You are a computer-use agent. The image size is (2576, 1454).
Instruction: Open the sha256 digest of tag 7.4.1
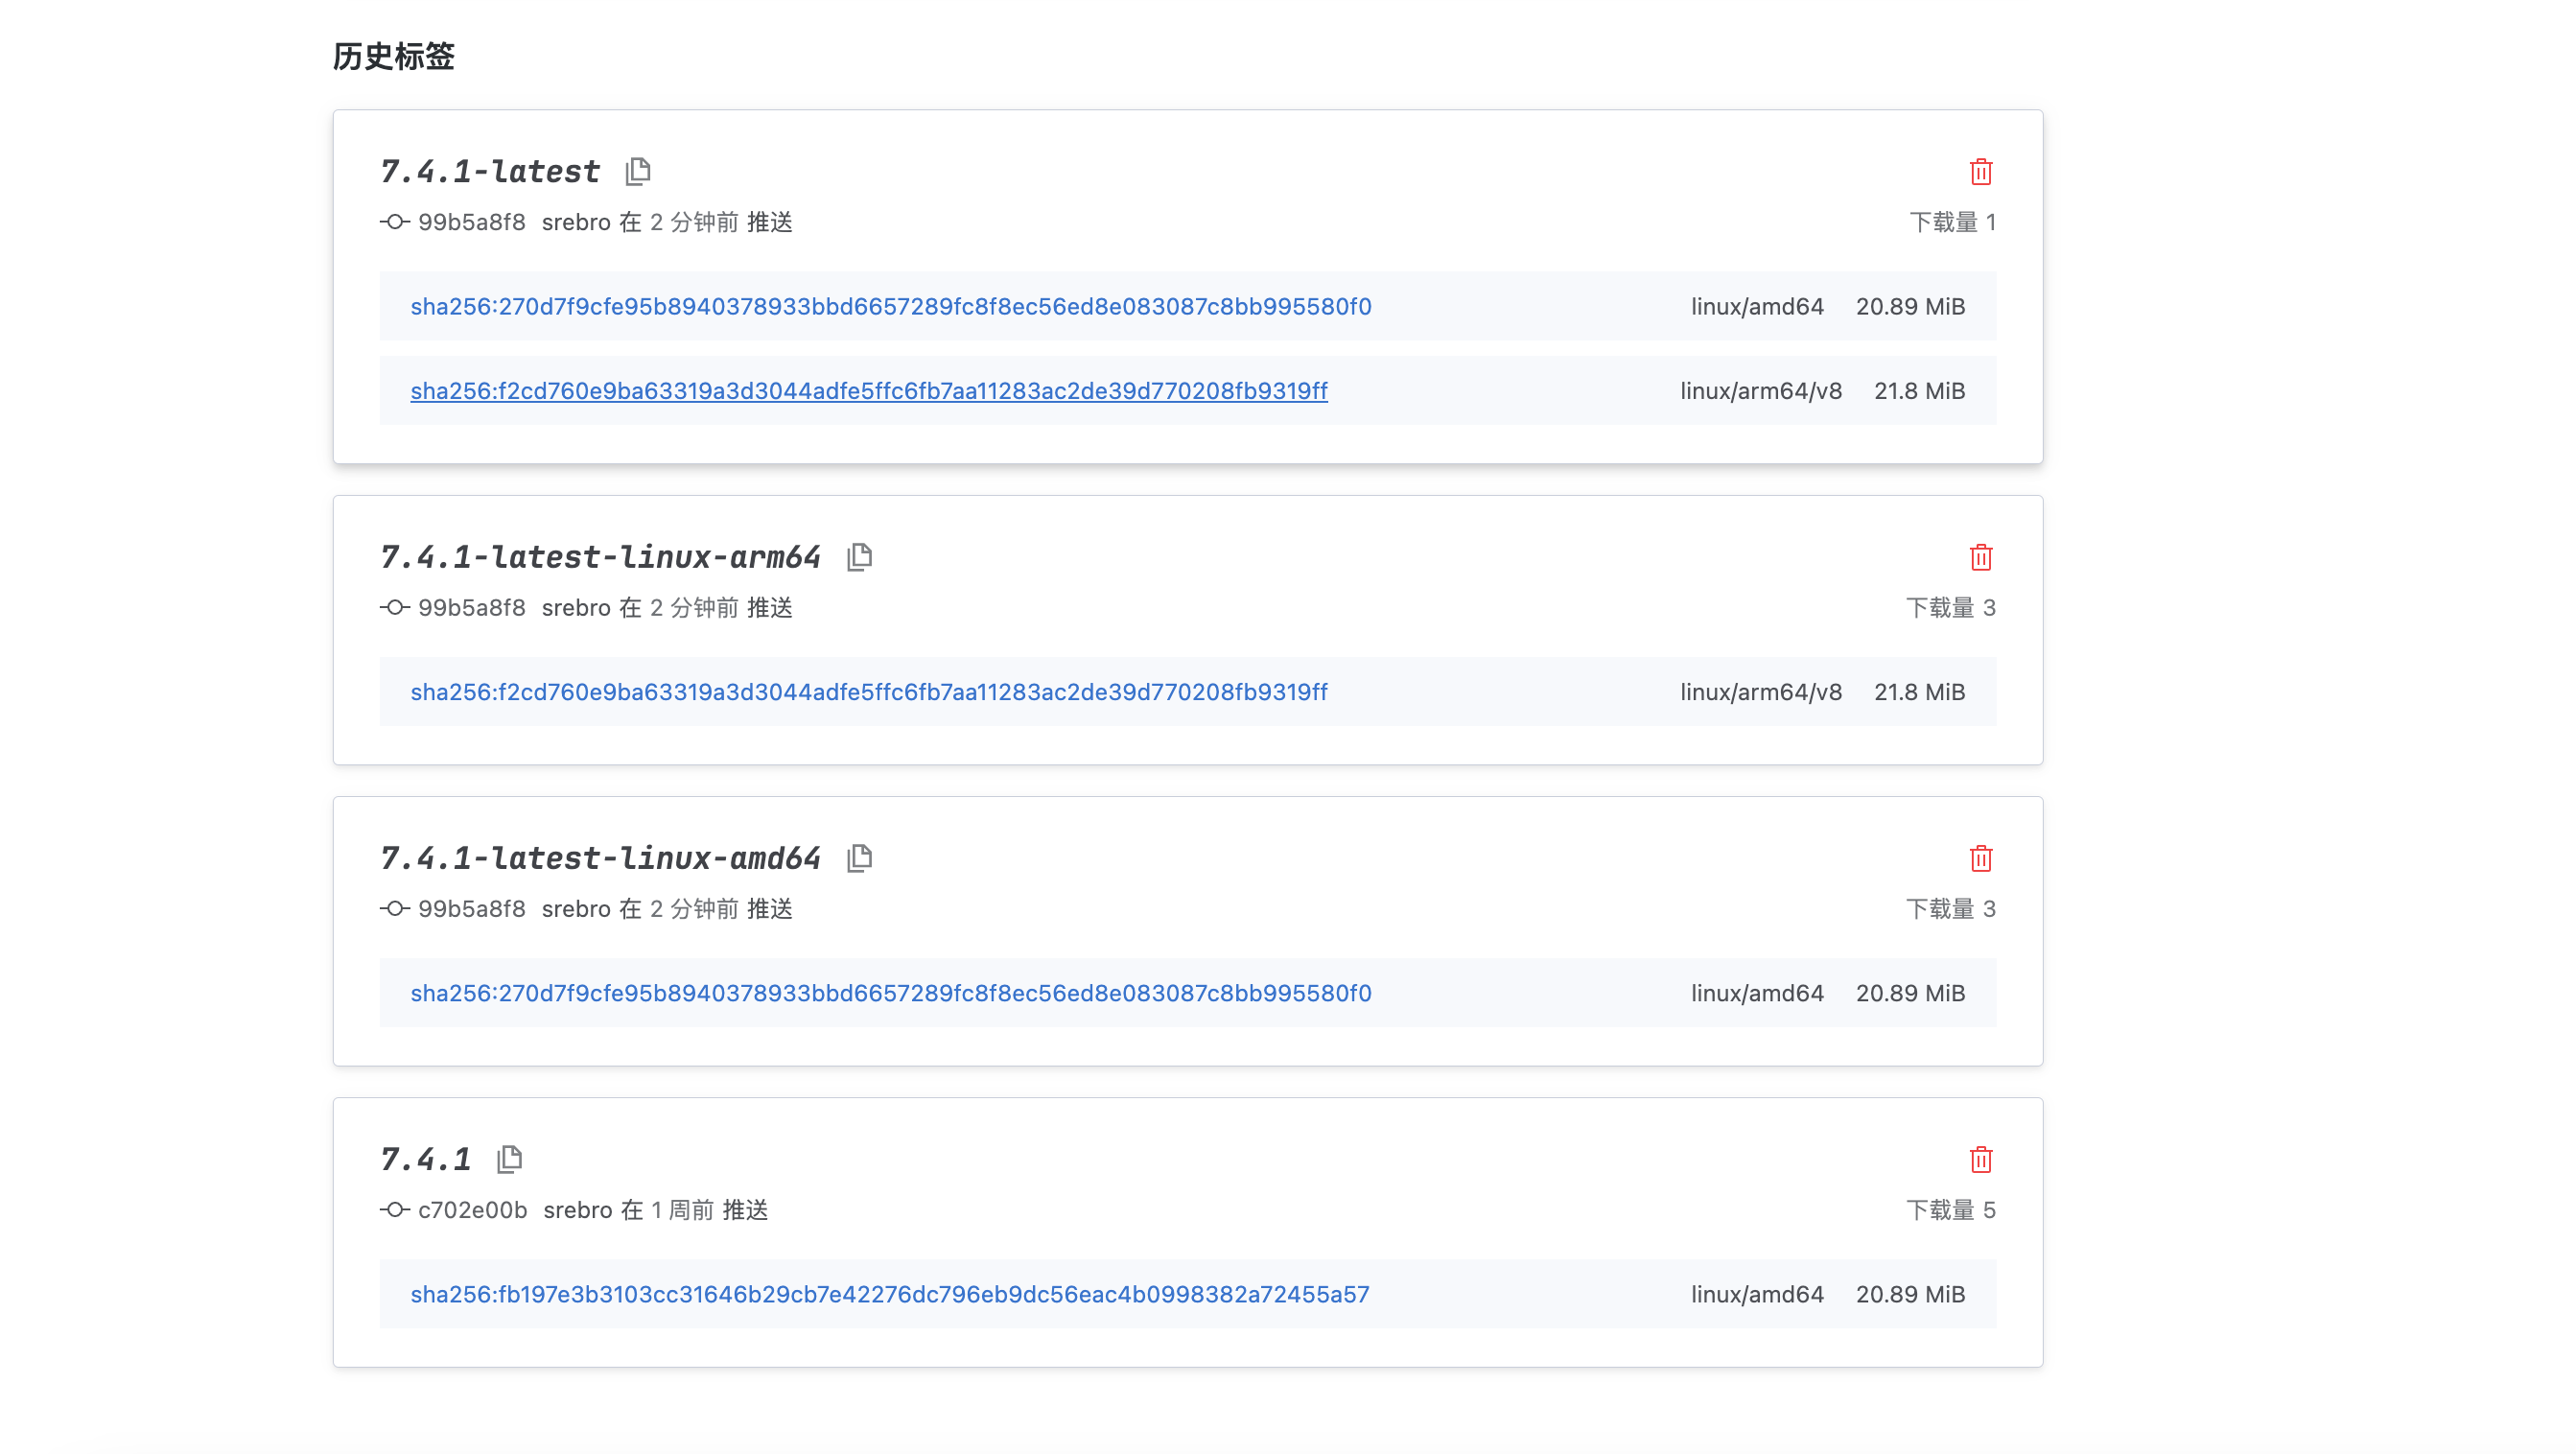point(889,1293)
